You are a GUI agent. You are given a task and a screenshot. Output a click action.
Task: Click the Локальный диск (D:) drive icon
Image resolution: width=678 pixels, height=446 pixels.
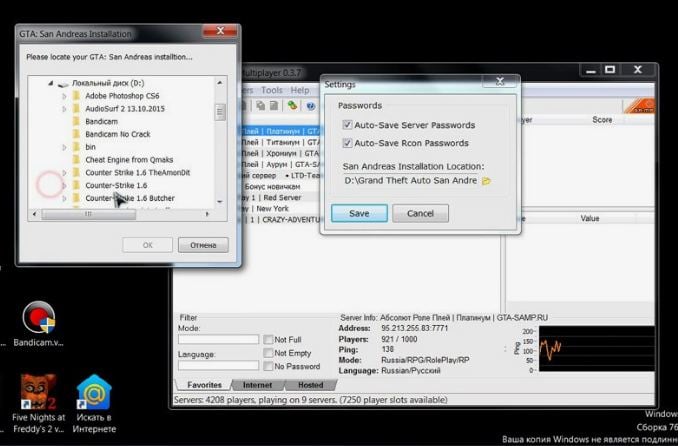(x=64, y=83)
